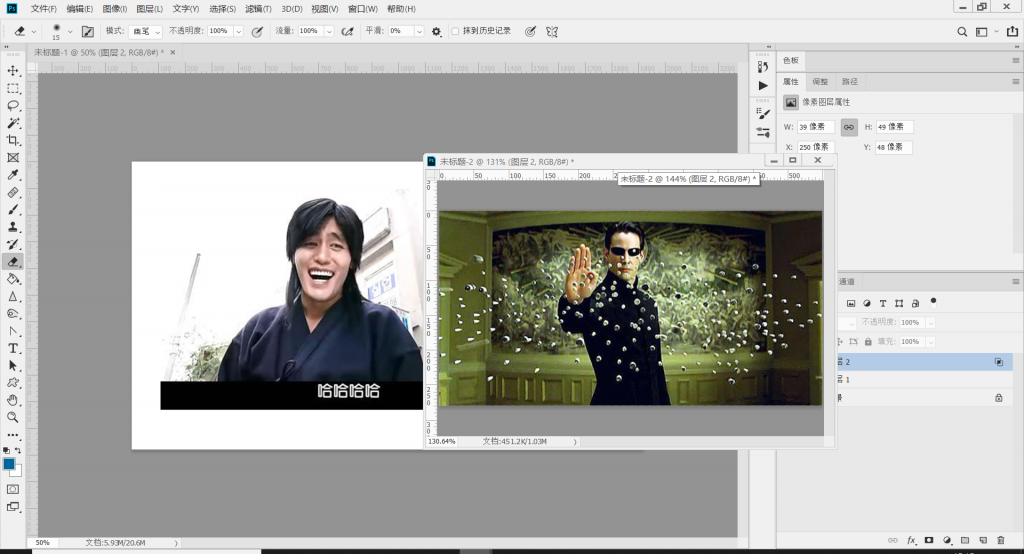Toggle width-height link in Properties
1024x554 pixels.
848,127
